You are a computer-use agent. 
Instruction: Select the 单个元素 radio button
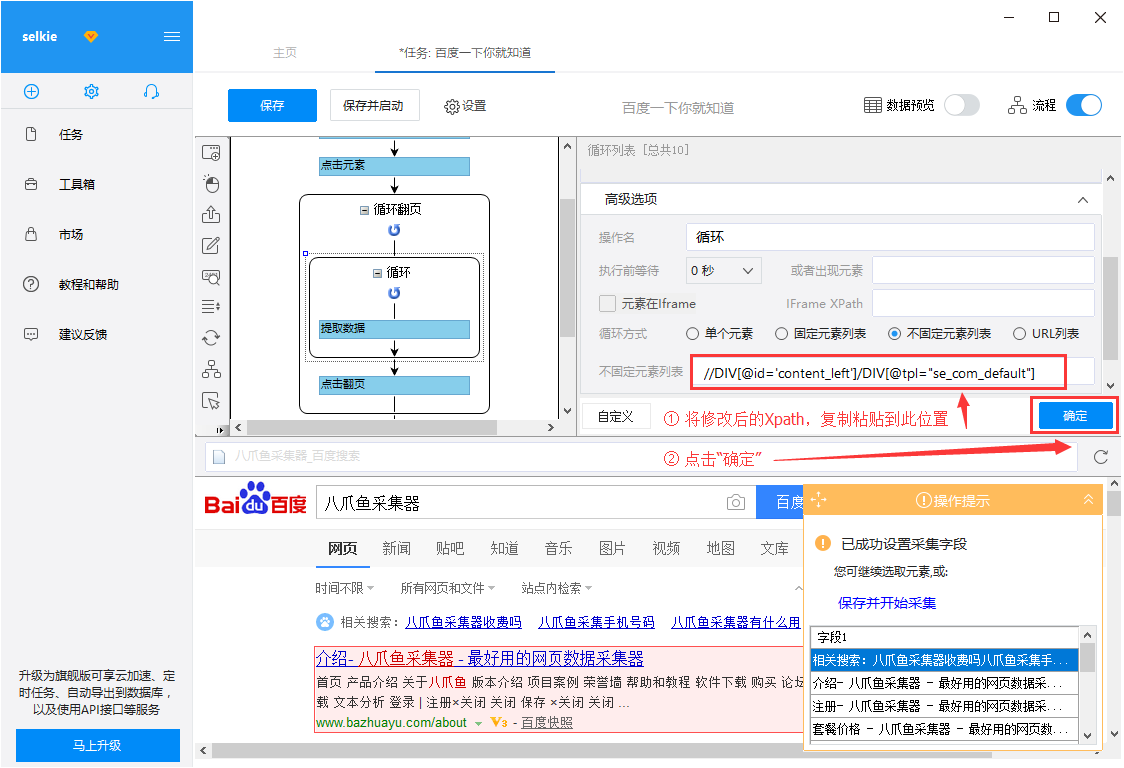pyautogui.click(x=692, y=333)
